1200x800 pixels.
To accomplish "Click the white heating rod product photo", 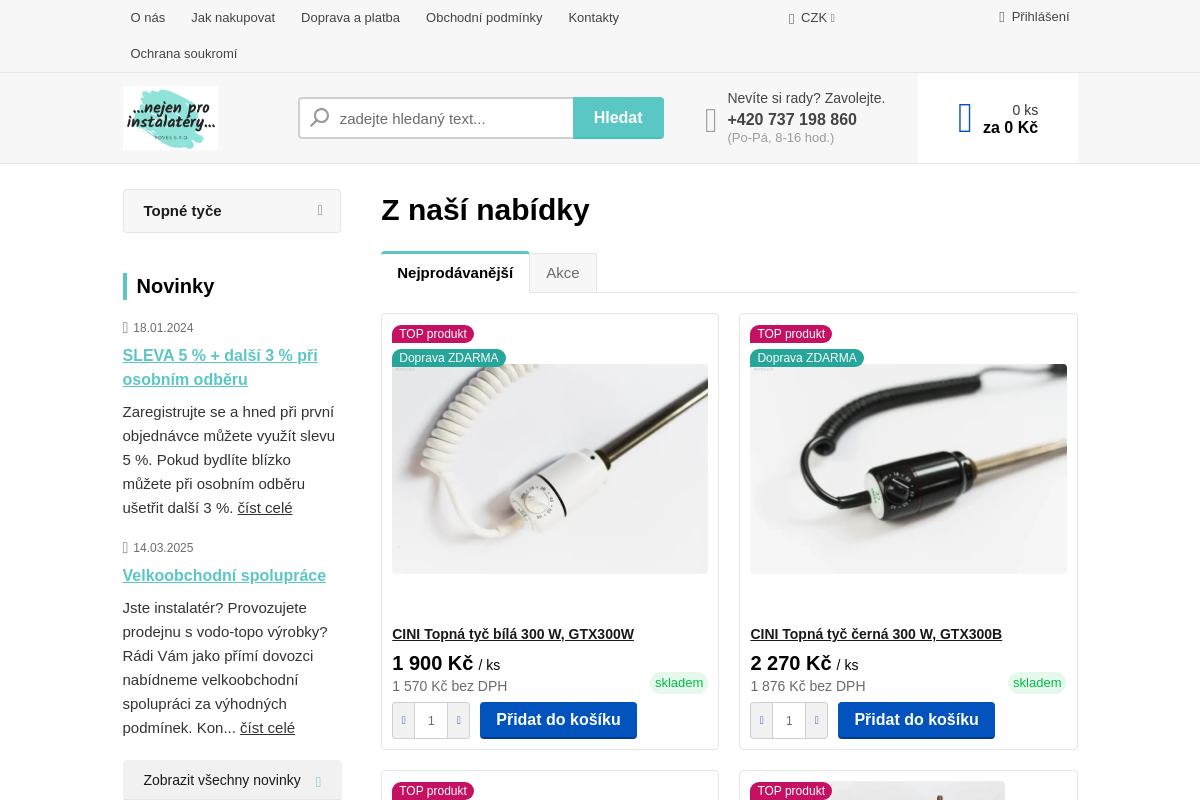I will pos(549,467).
